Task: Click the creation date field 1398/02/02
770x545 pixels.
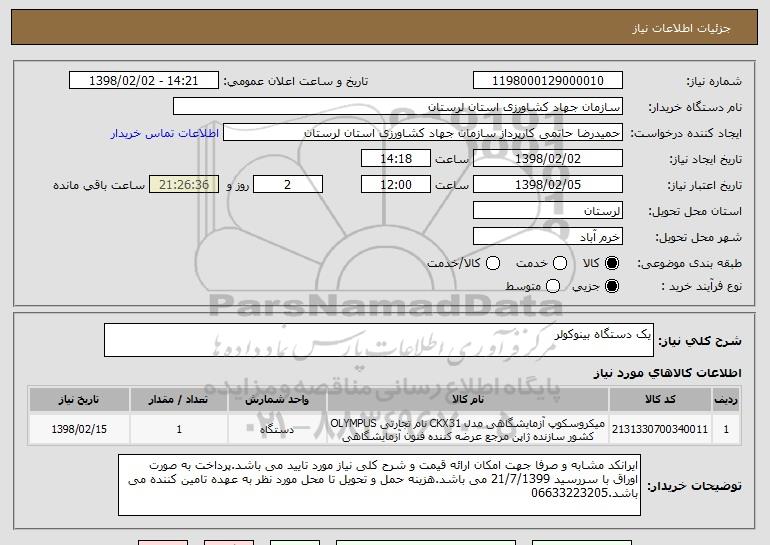Action: tap(548, 159)
